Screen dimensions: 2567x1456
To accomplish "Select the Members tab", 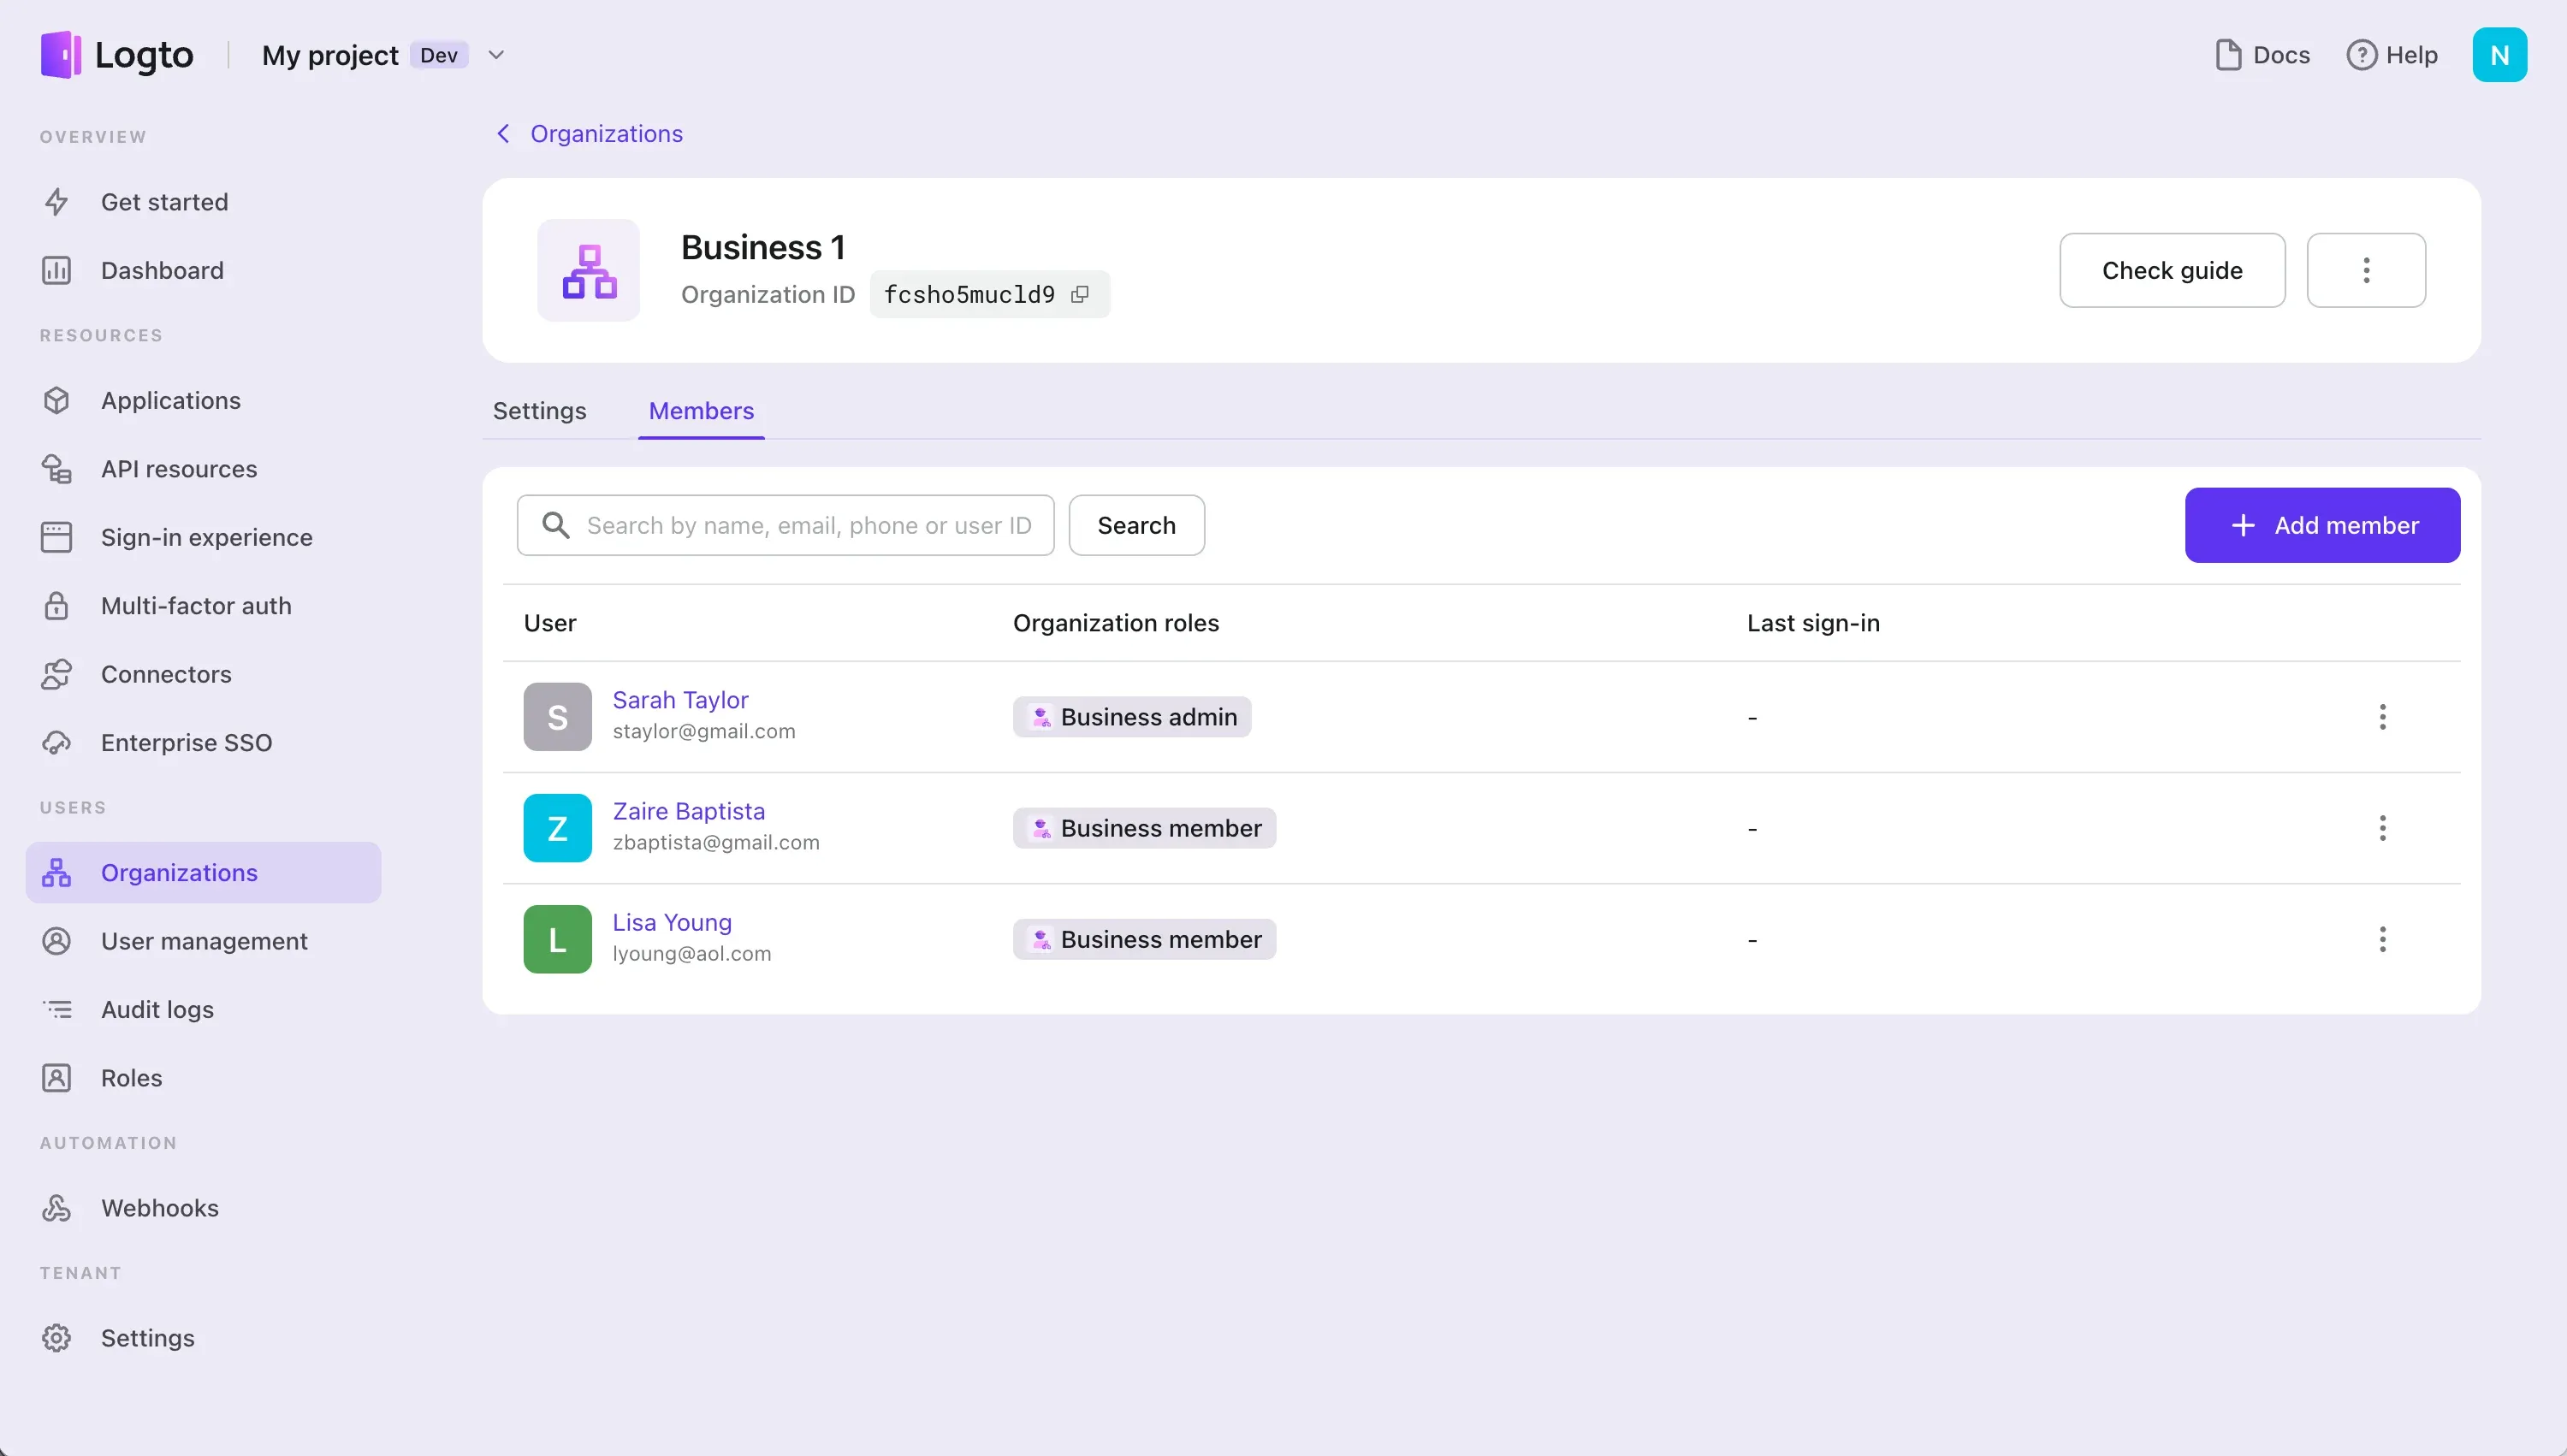I will pos(700,409).
